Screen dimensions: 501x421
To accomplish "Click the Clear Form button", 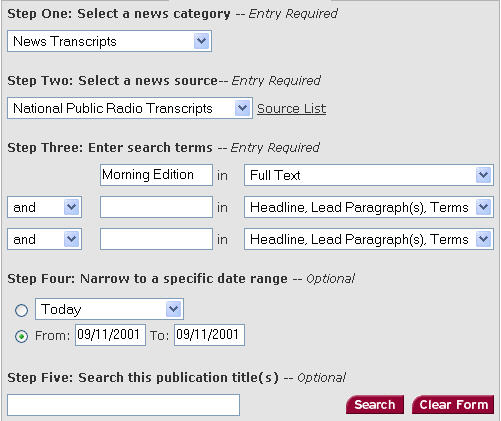I will (x=453, y=405).
